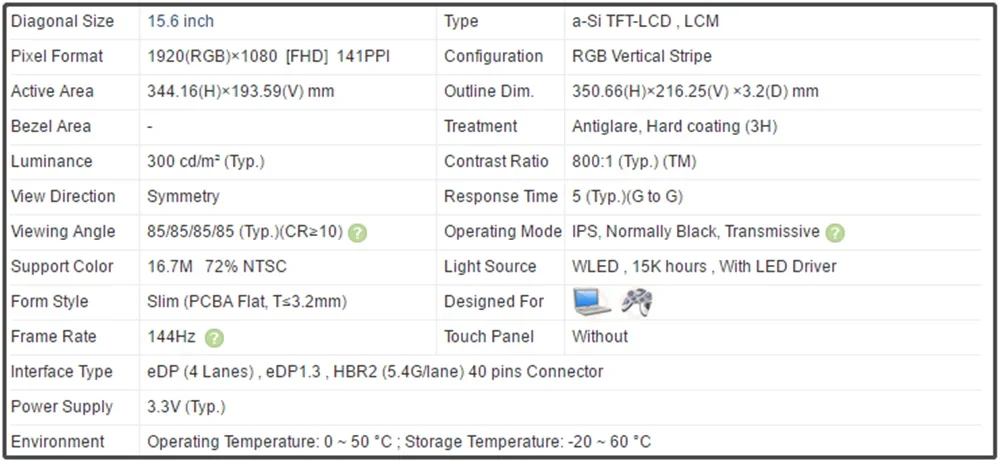The width and height of the screenshot is (1000, 461).
Task: Click the 'Support Color' label
Action: [62, 267]
